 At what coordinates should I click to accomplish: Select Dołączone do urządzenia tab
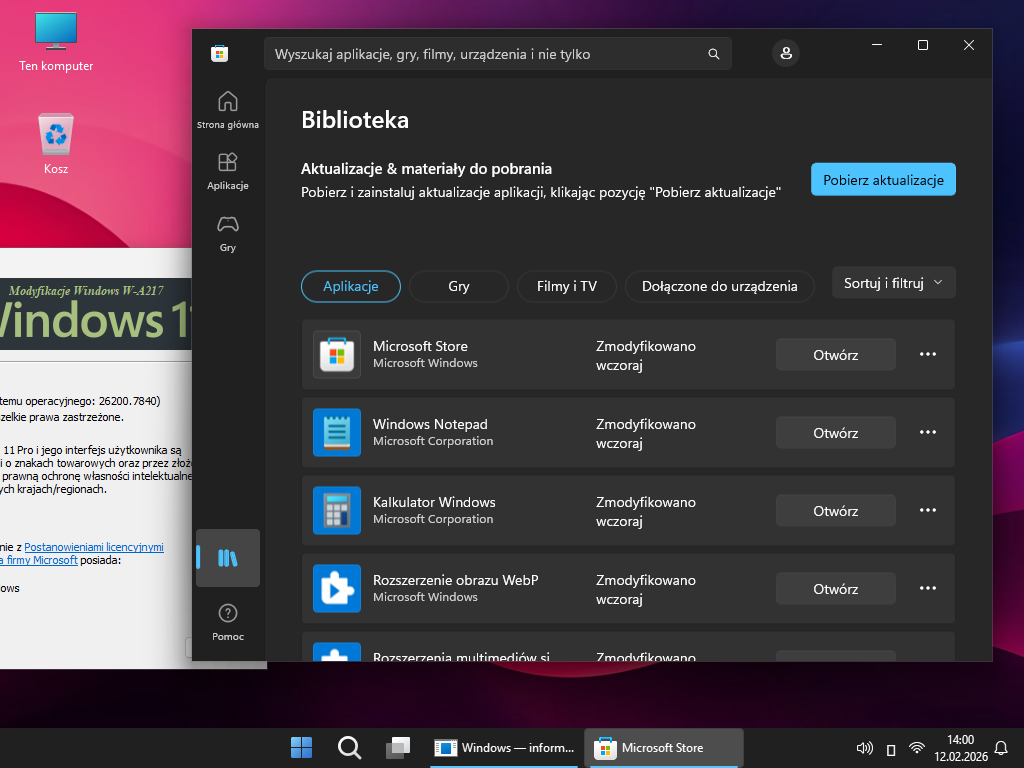click(x=719, y=286)
